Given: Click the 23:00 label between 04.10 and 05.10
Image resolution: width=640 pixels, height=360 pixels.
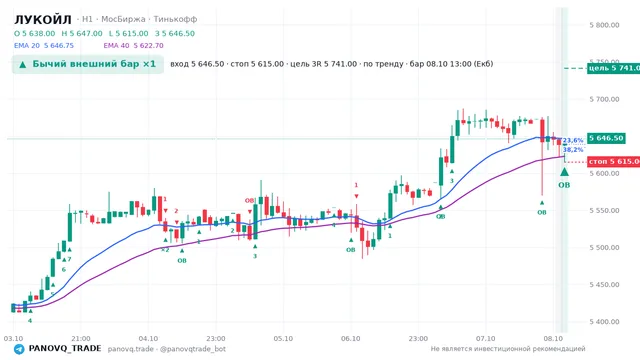Looking at the screenshot, I should coord(216,339).
